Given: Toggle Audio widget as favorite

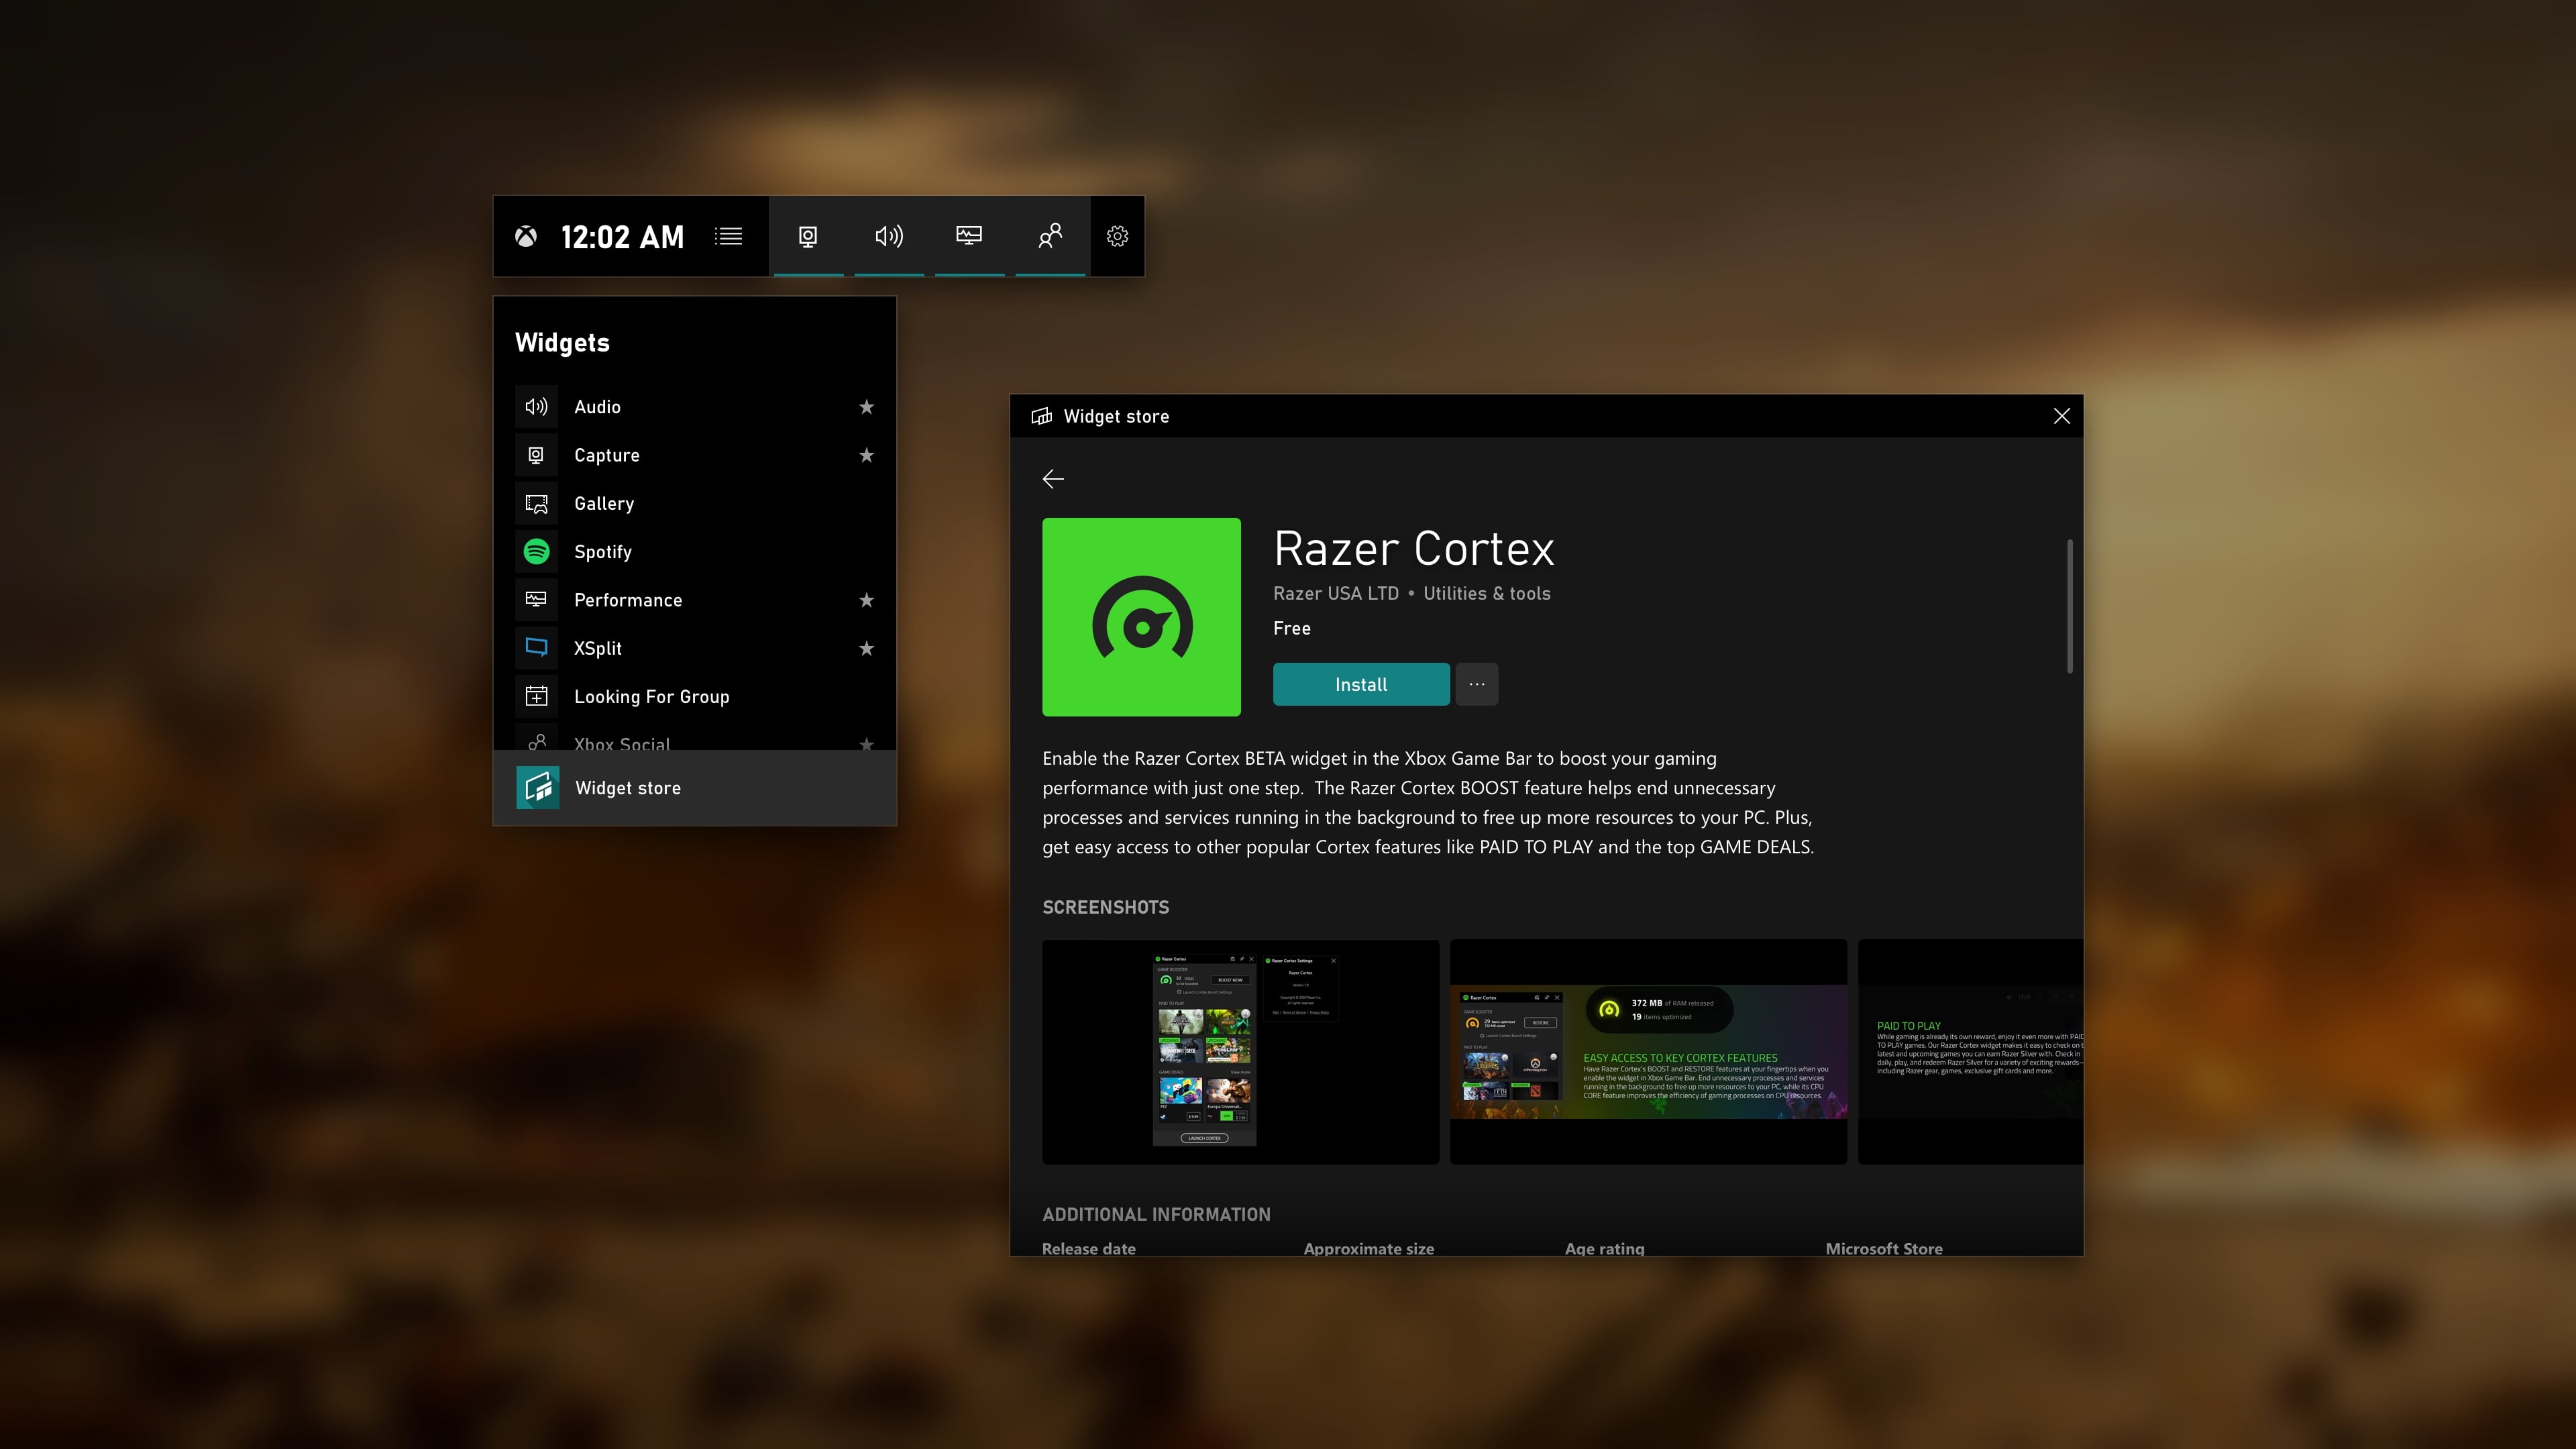Looking at the screenshot, I should (x=865, y=405).
